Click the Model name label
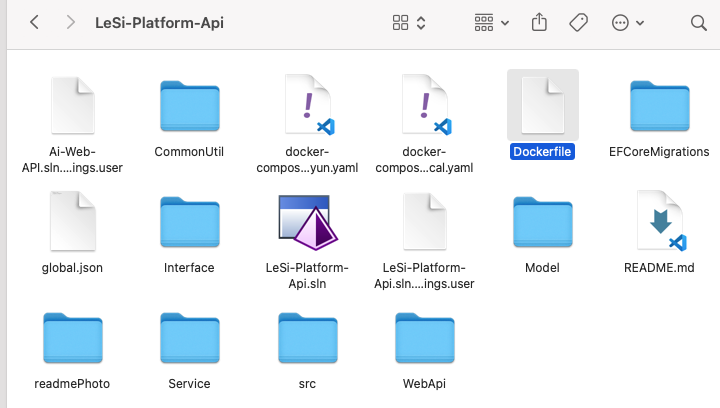The image size is (720, 408). click(x=542, y=268)
